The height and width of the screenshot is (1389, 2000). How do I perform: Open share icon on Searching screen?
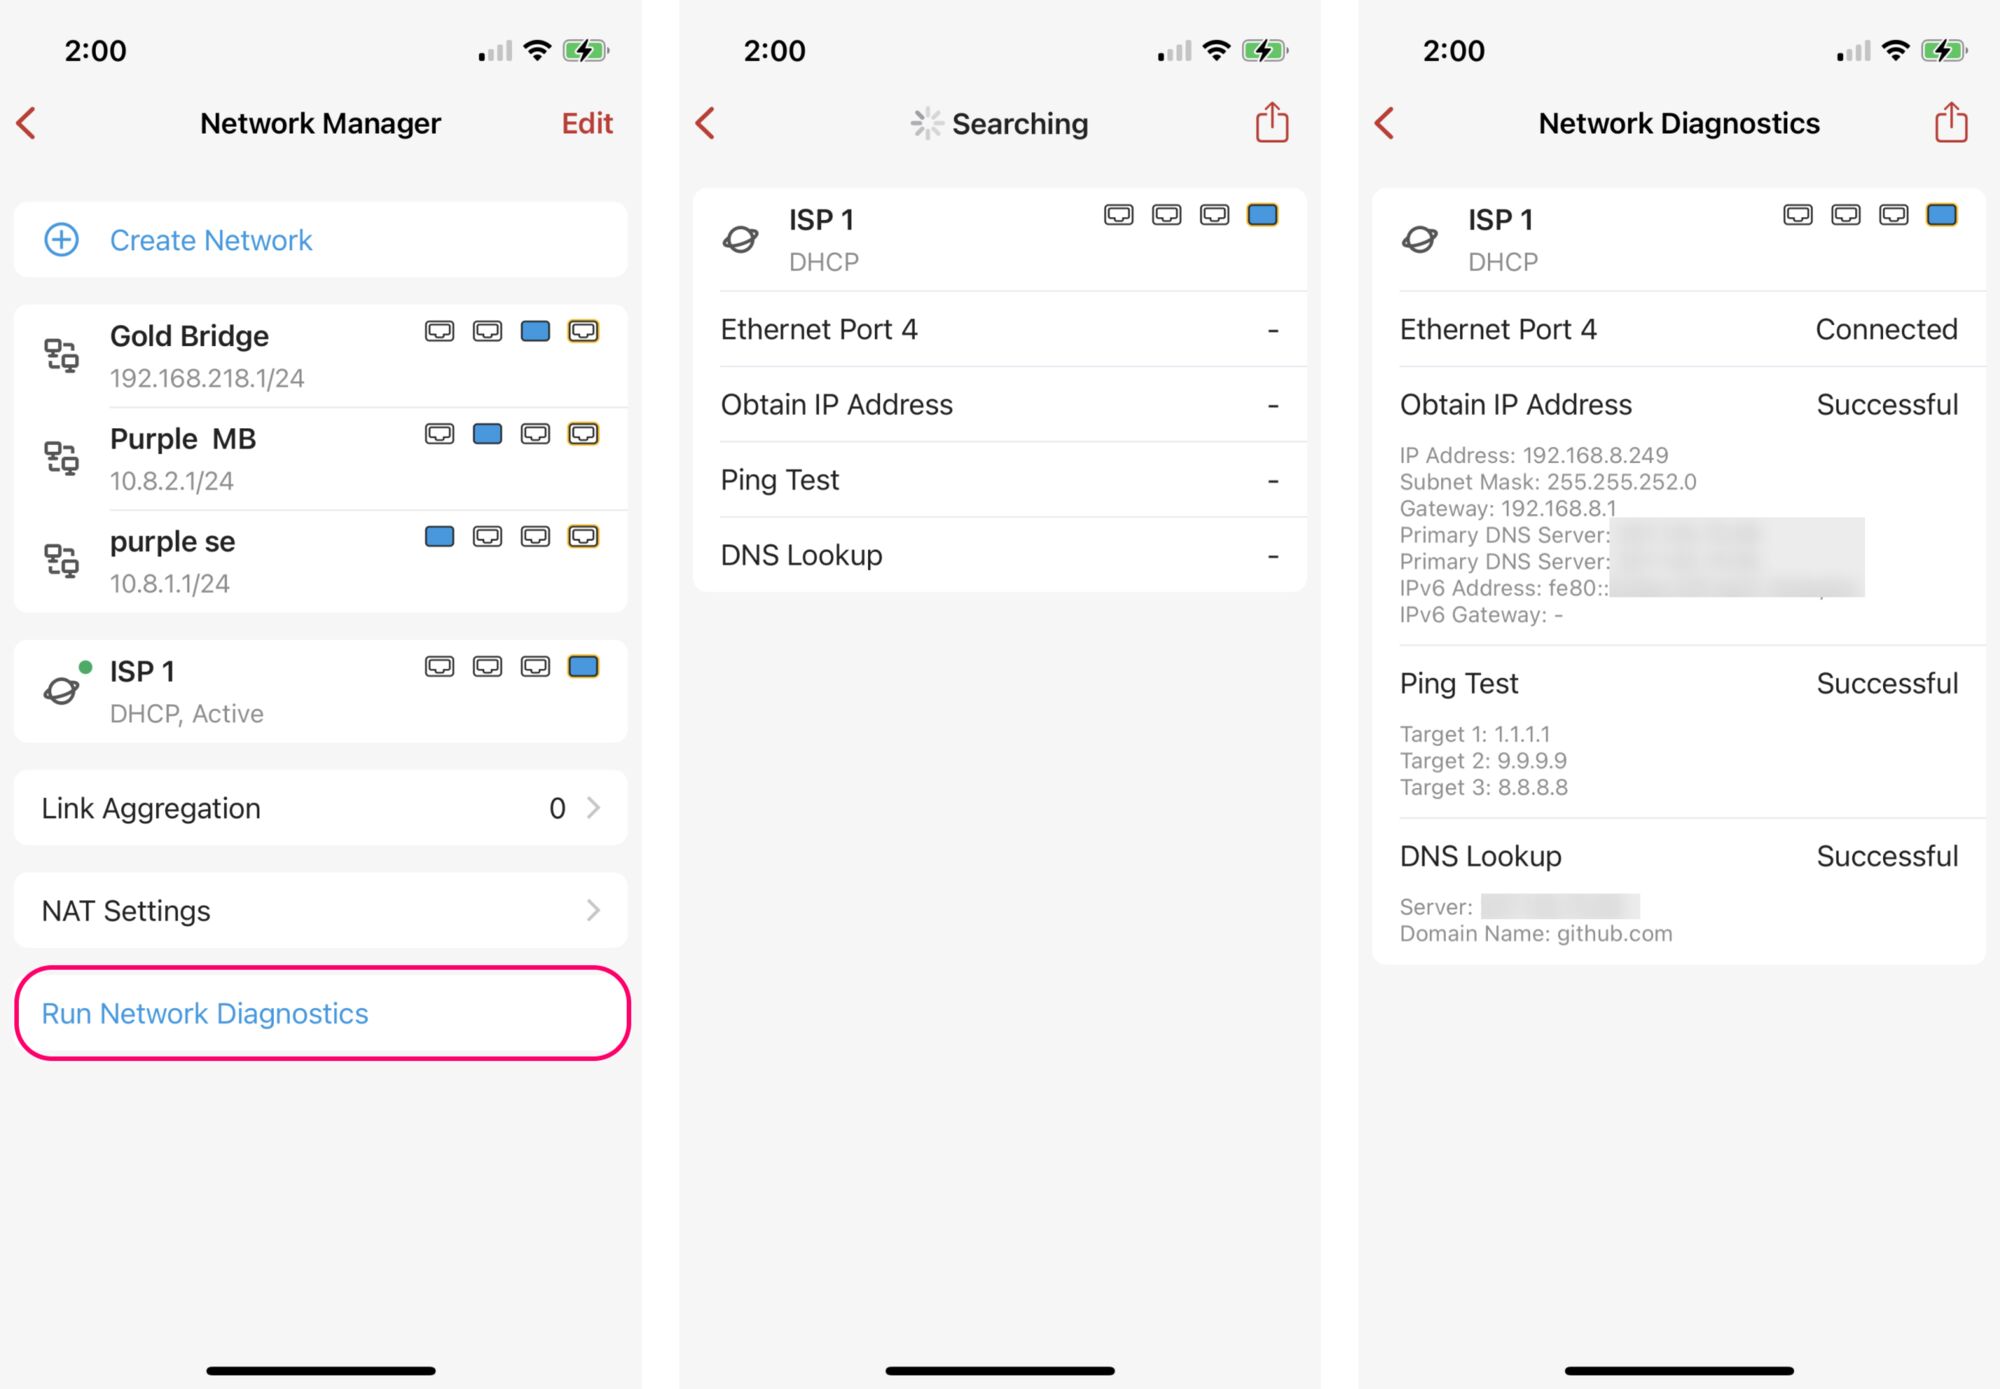(x=1272, y=122)
